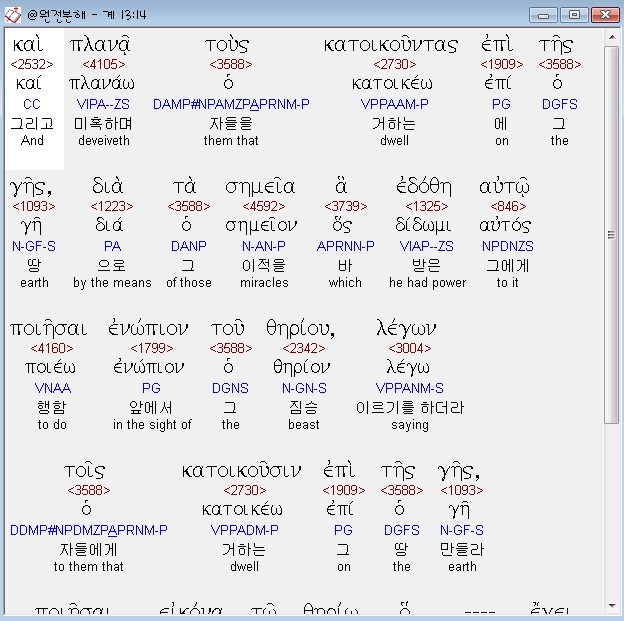Click the Greek word κατοικοῦντας
The width and height of the screenshot is (624, 621).
point(391,45)
